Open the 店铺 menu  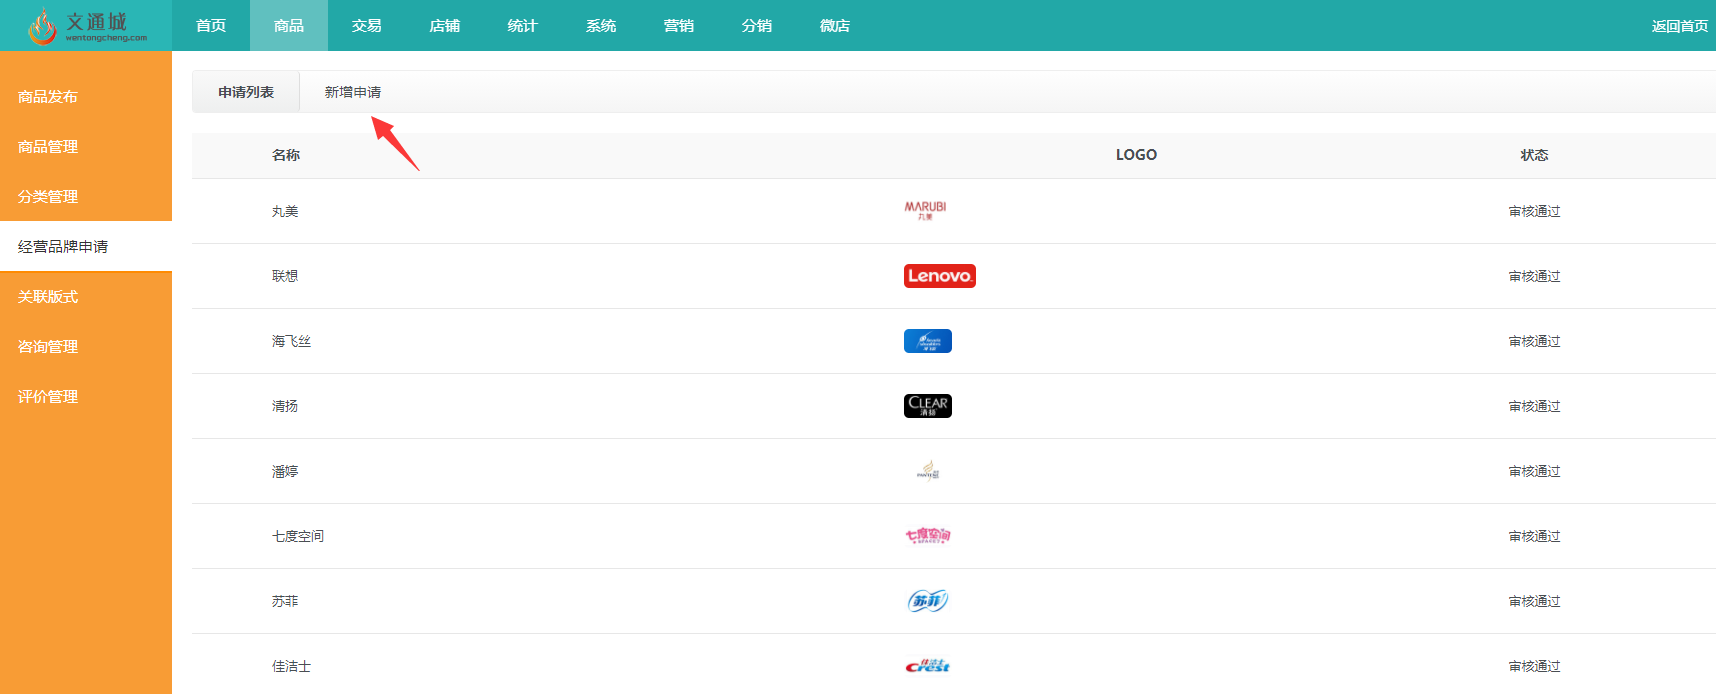point(445,26)
